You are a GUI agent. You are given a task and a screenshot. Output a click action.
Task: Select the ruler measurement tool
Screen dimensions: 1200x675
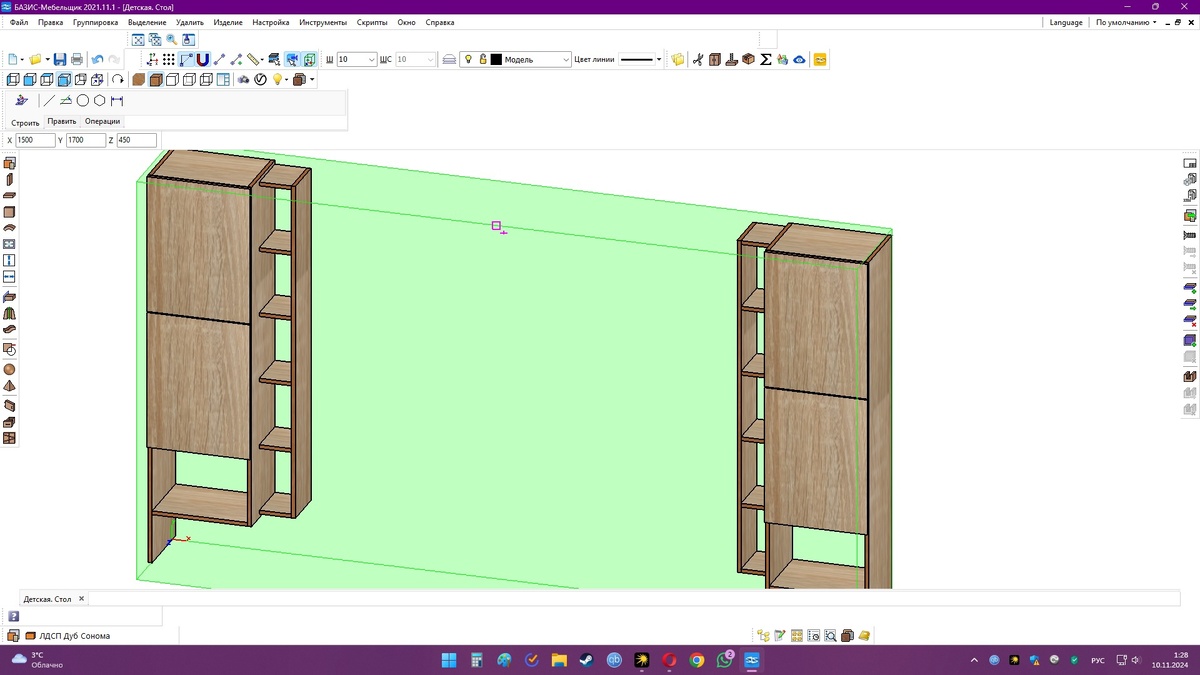254,60
